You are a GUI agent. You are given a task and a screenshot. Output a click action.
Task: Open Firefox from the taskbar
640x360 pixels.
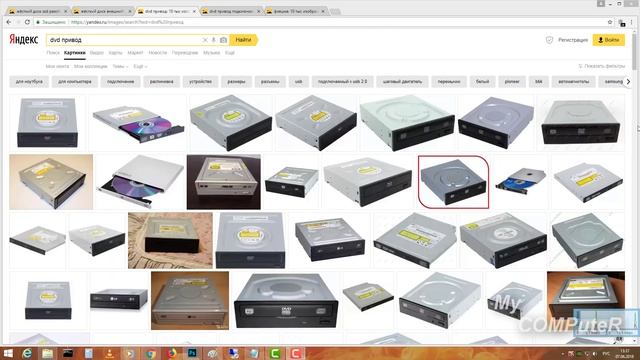tap(171, 353)
